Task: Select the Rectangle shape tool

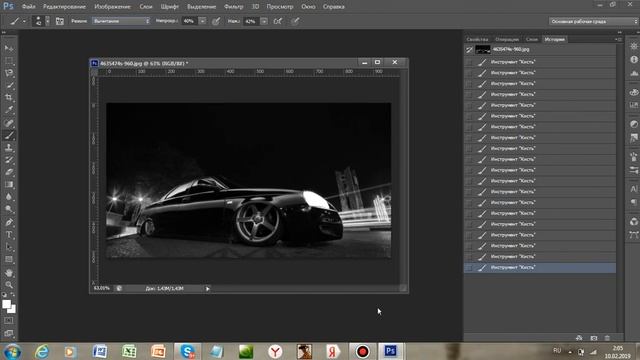Action: [x=9, y=259]
